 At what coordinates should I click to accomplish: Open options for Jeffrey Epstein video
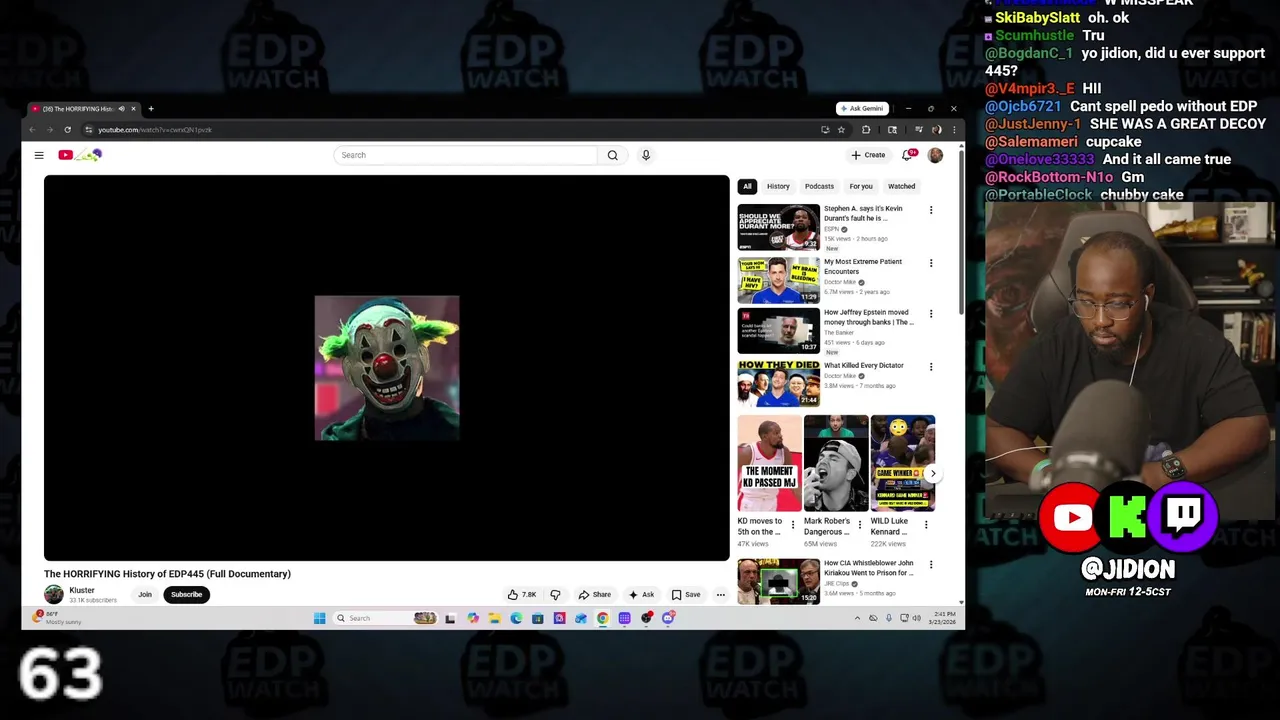(x=931, y=314)
